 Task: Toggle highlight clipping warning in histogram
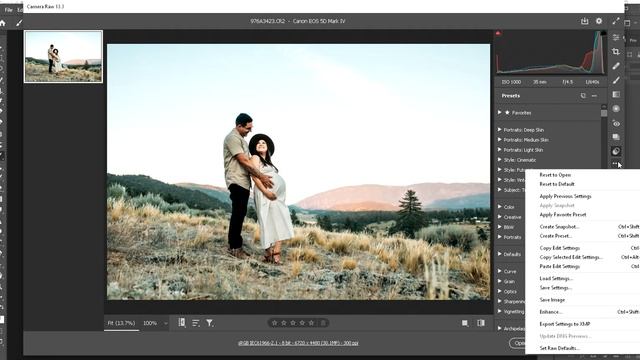603,33
